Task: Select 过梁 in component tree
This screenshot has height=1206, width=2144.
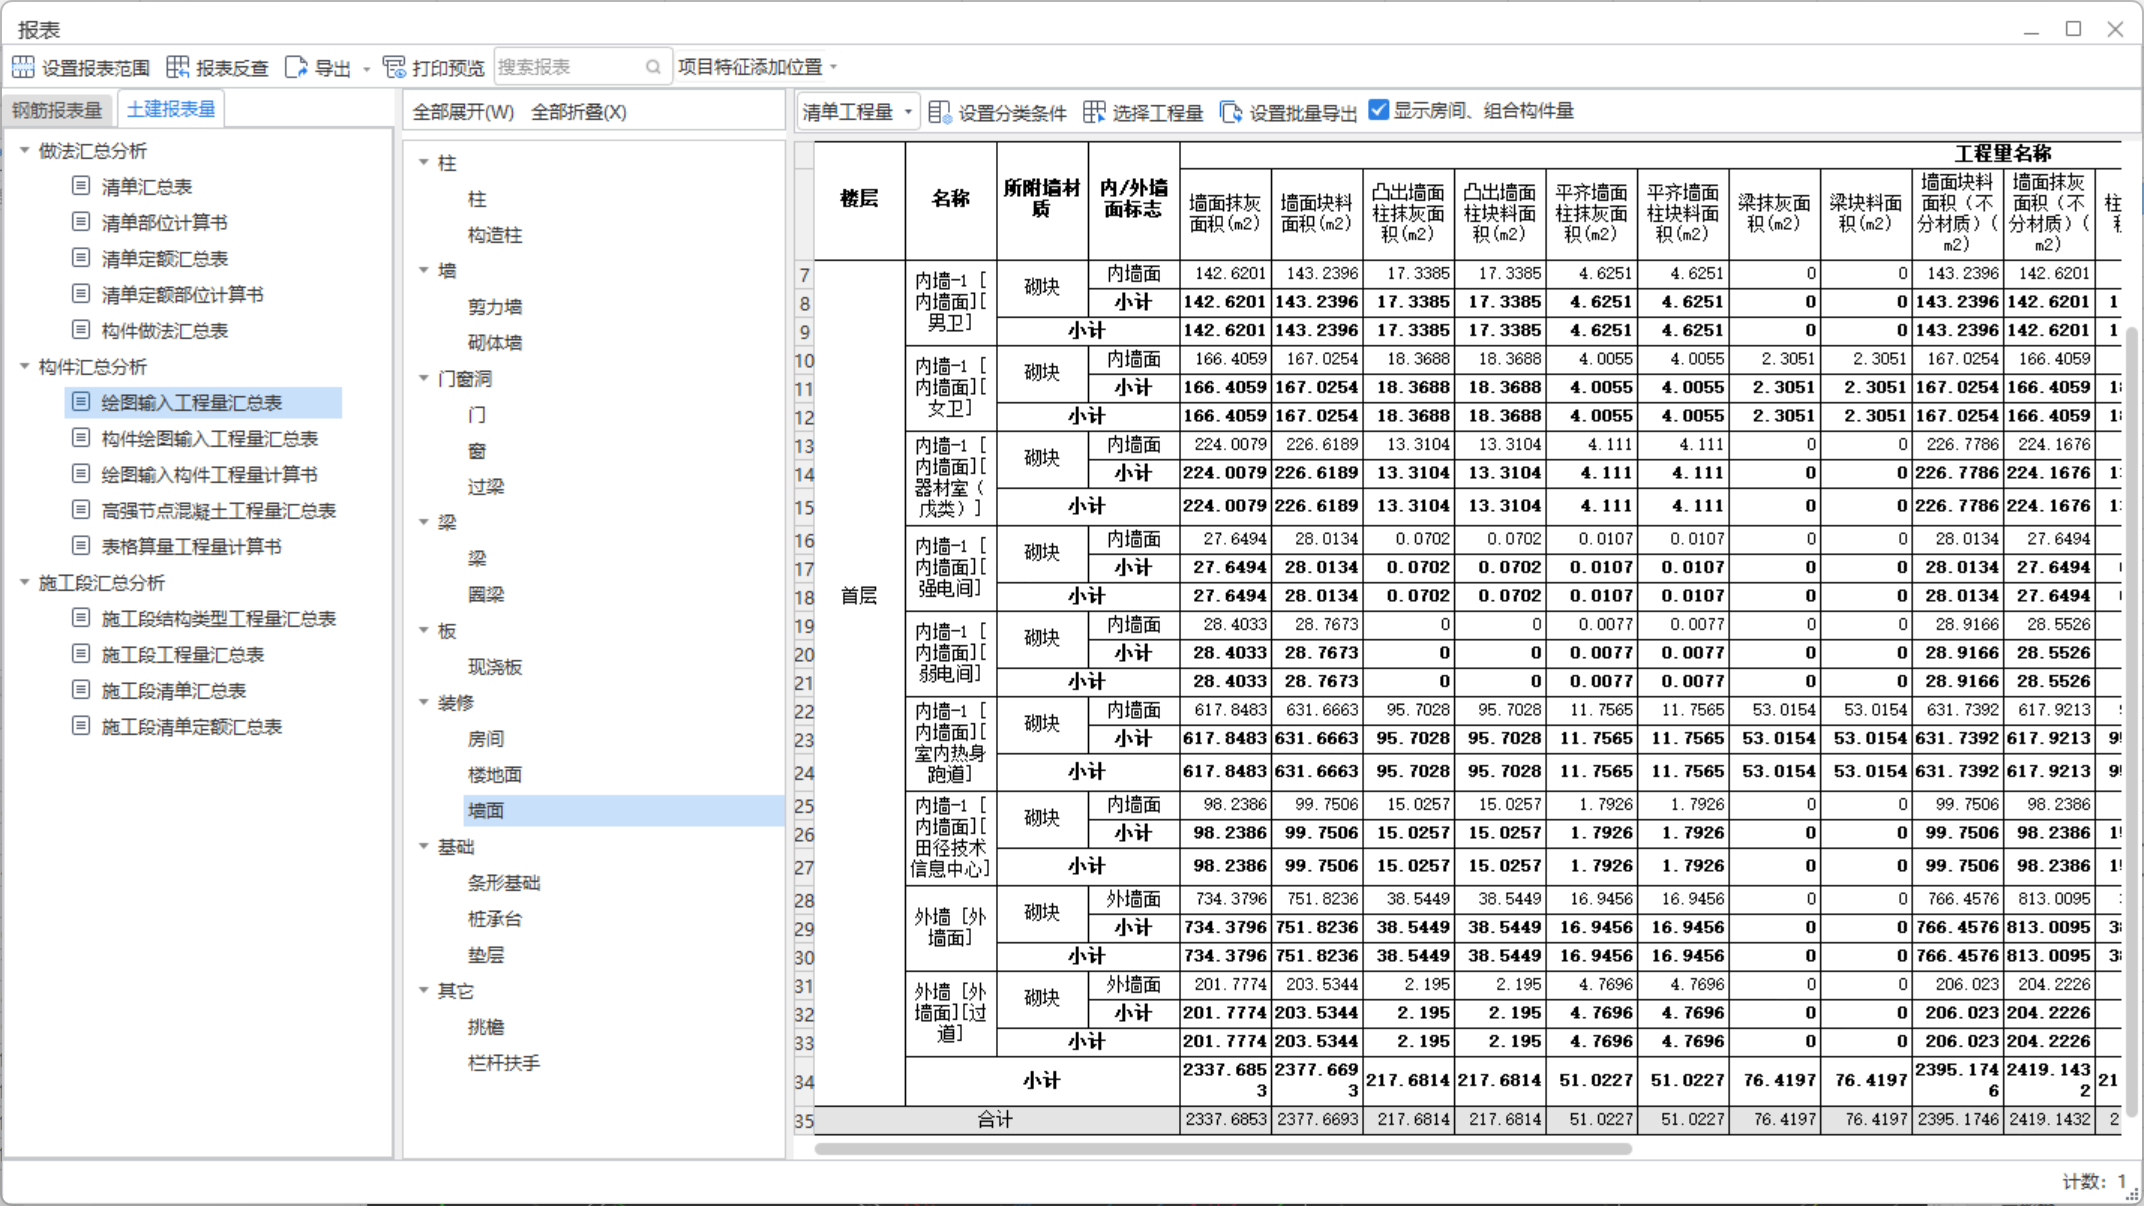Action: (486, 486)
